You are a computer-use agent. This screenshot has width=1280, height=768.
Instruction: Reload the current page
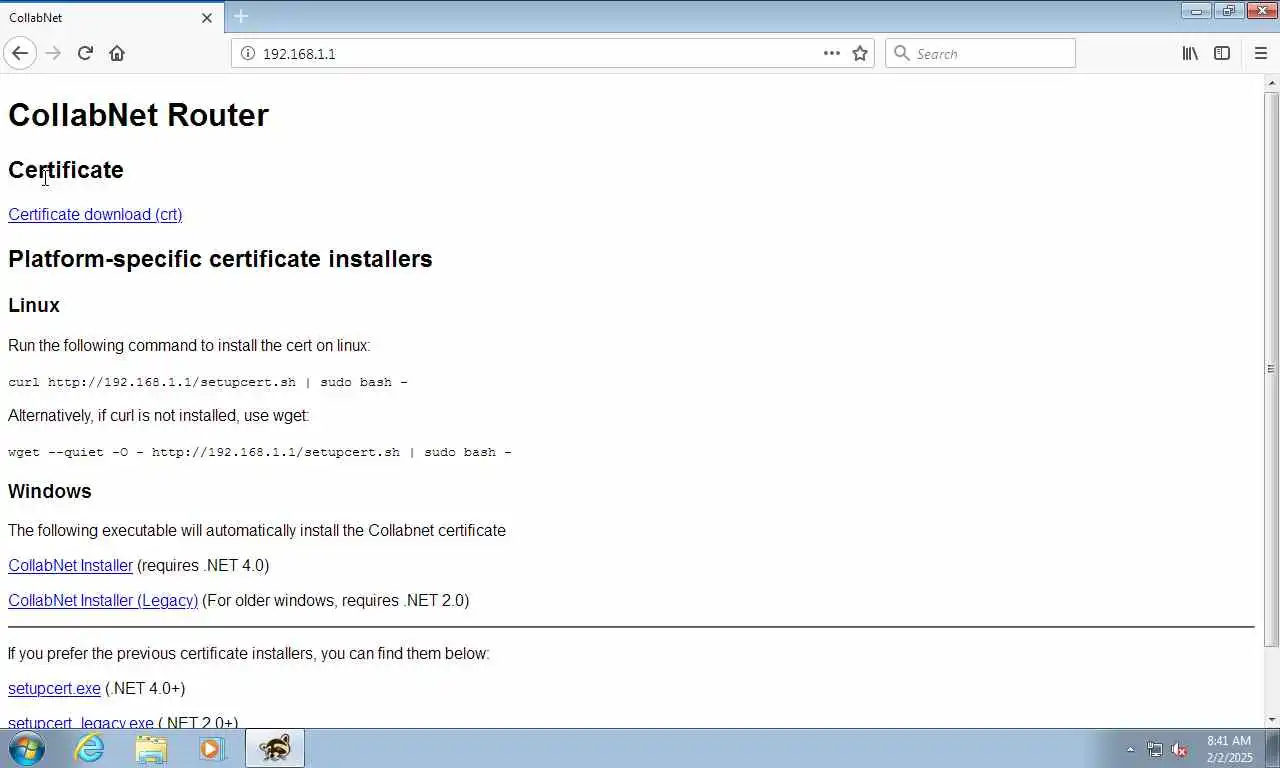tap(85, 53)
